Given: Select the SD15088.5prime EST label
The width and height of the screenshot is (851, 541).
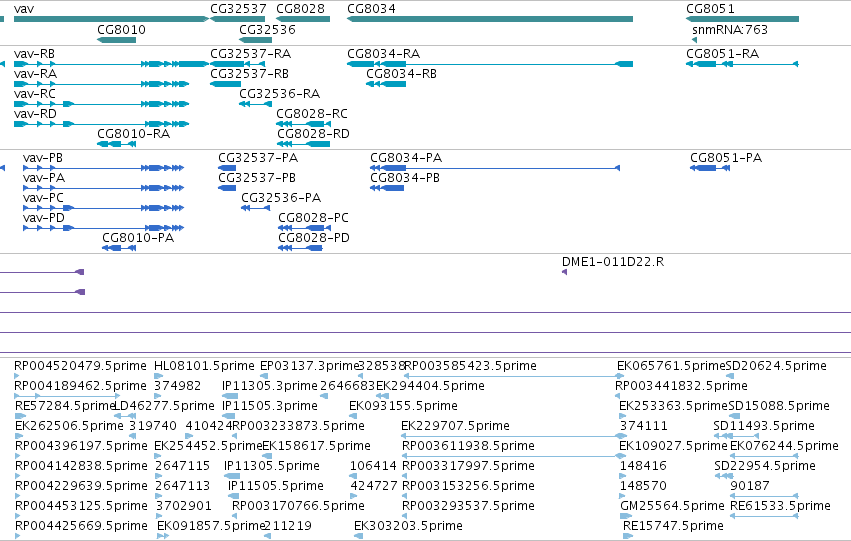Looking at the screenshot, I should click(x=779, y=406).
